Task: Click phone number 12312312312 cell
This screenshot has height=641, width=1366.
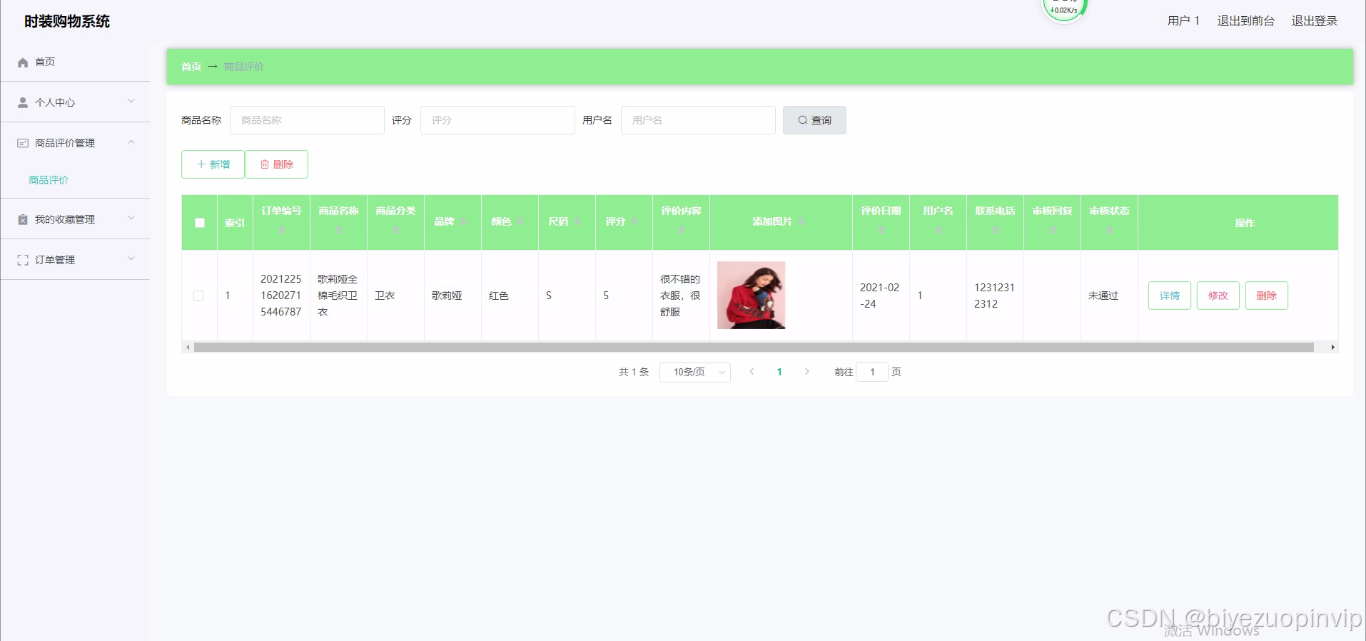Action: 994,295
